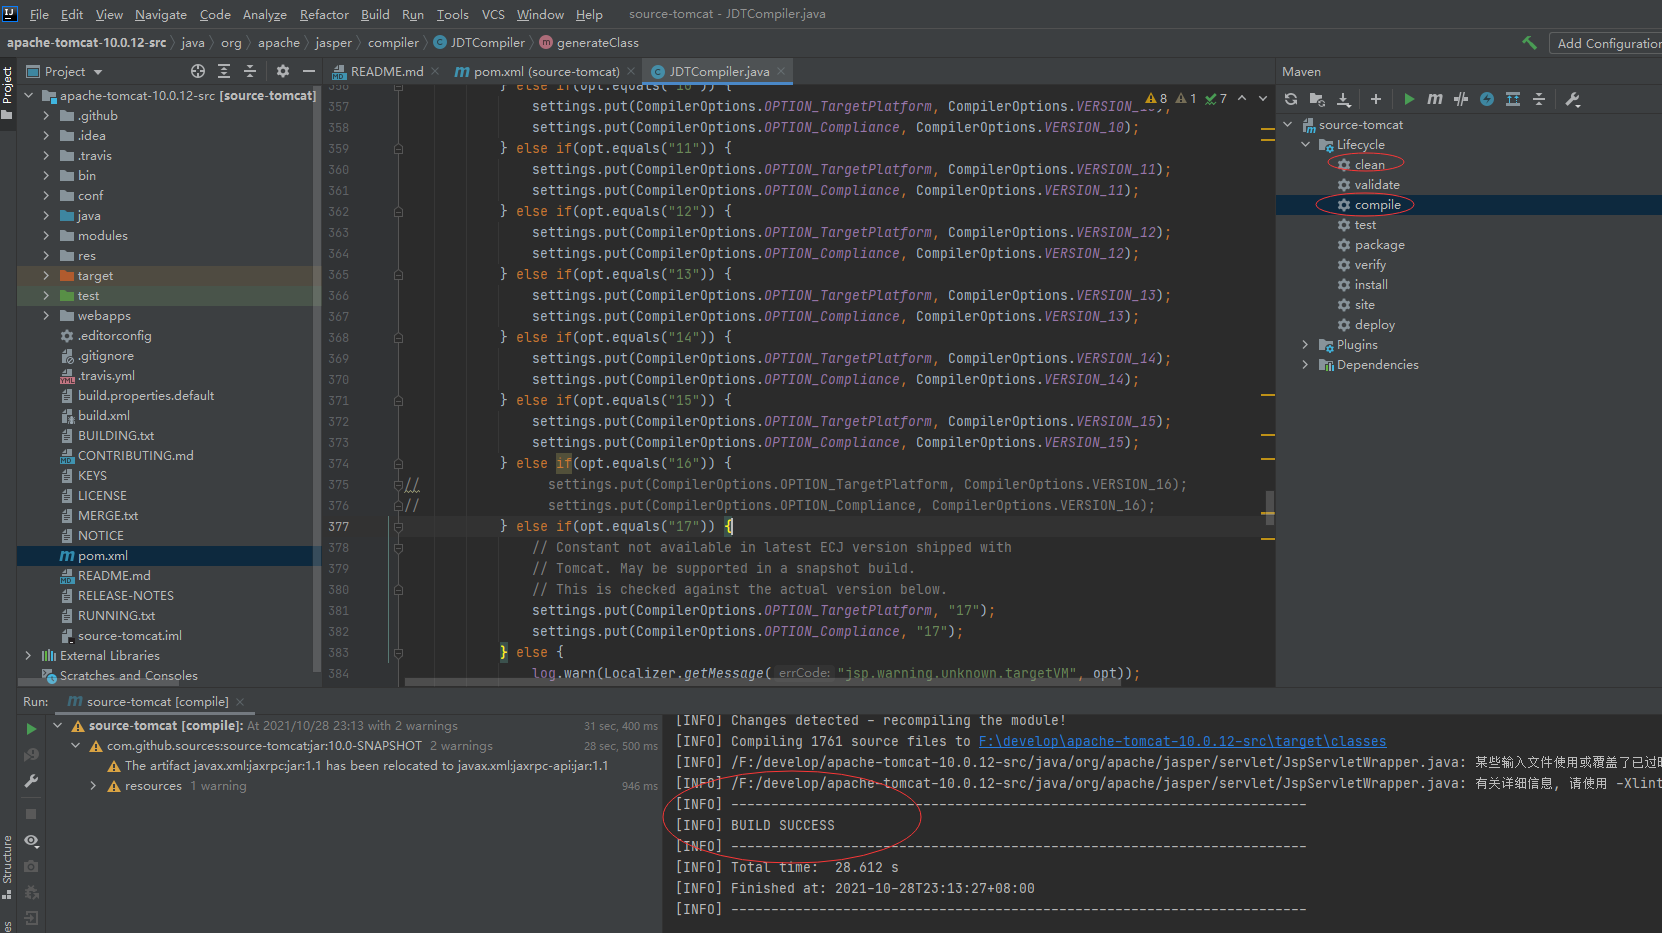Open Maven settings wrench icon
The height and width of the screenshot is (933, 1662).
click(x=1572, y=99)
